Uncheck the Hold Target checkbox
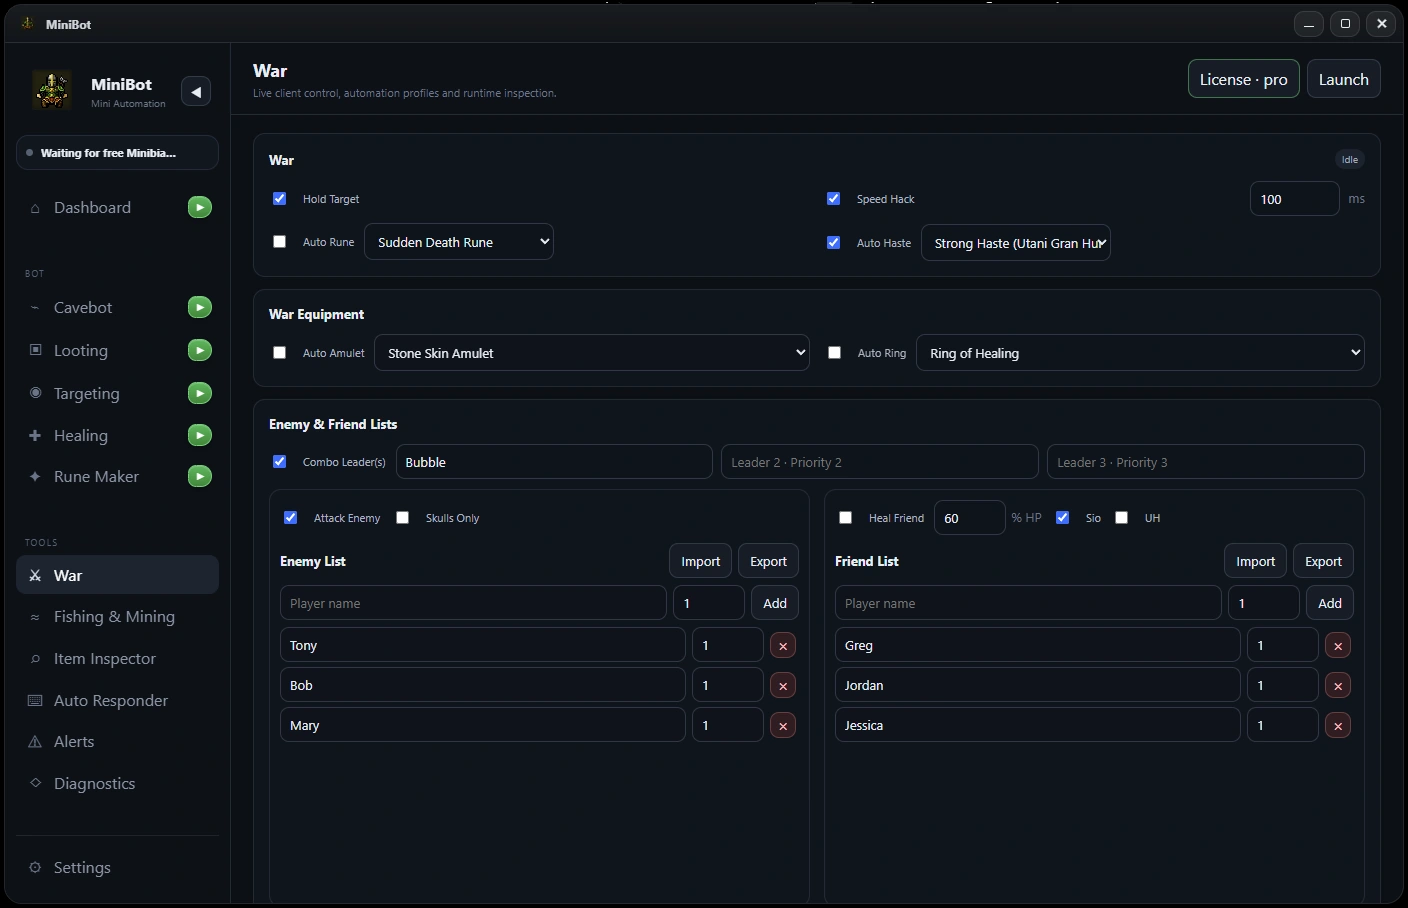Image resolution: width=1408 pixels, height=908 pixels. pyautogui.click(x=280, y=199)
